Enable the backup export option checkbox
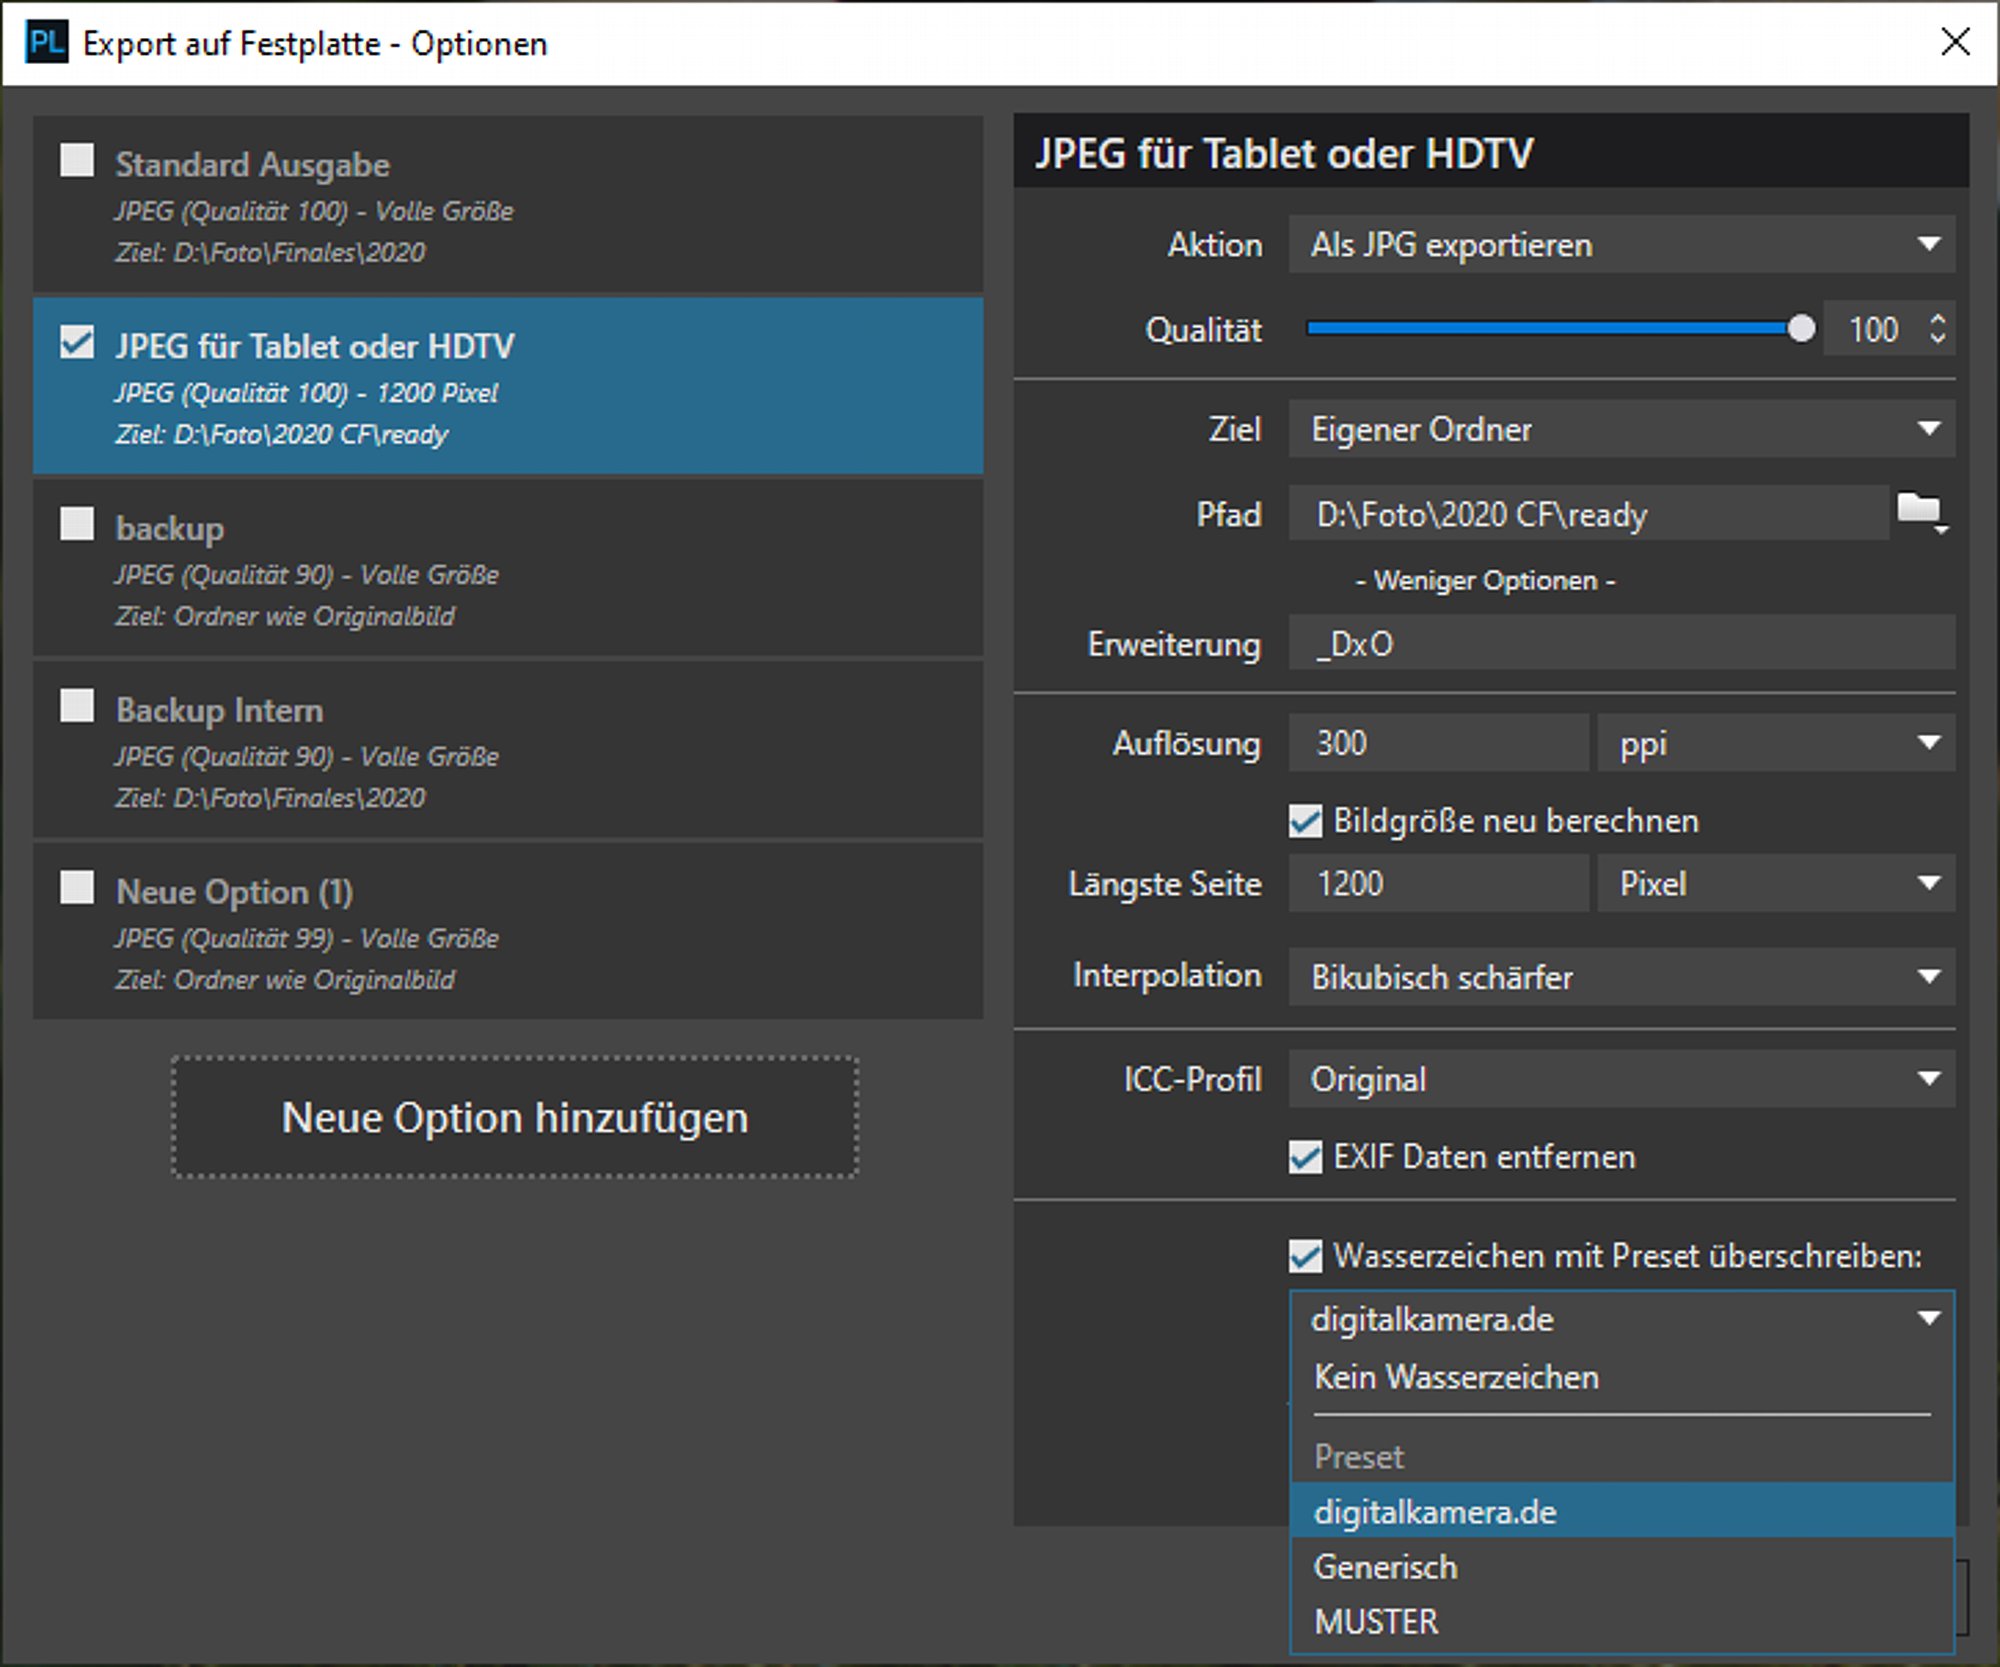The width and height of the screenshot is (2000, 1667). tap(77, 523)
